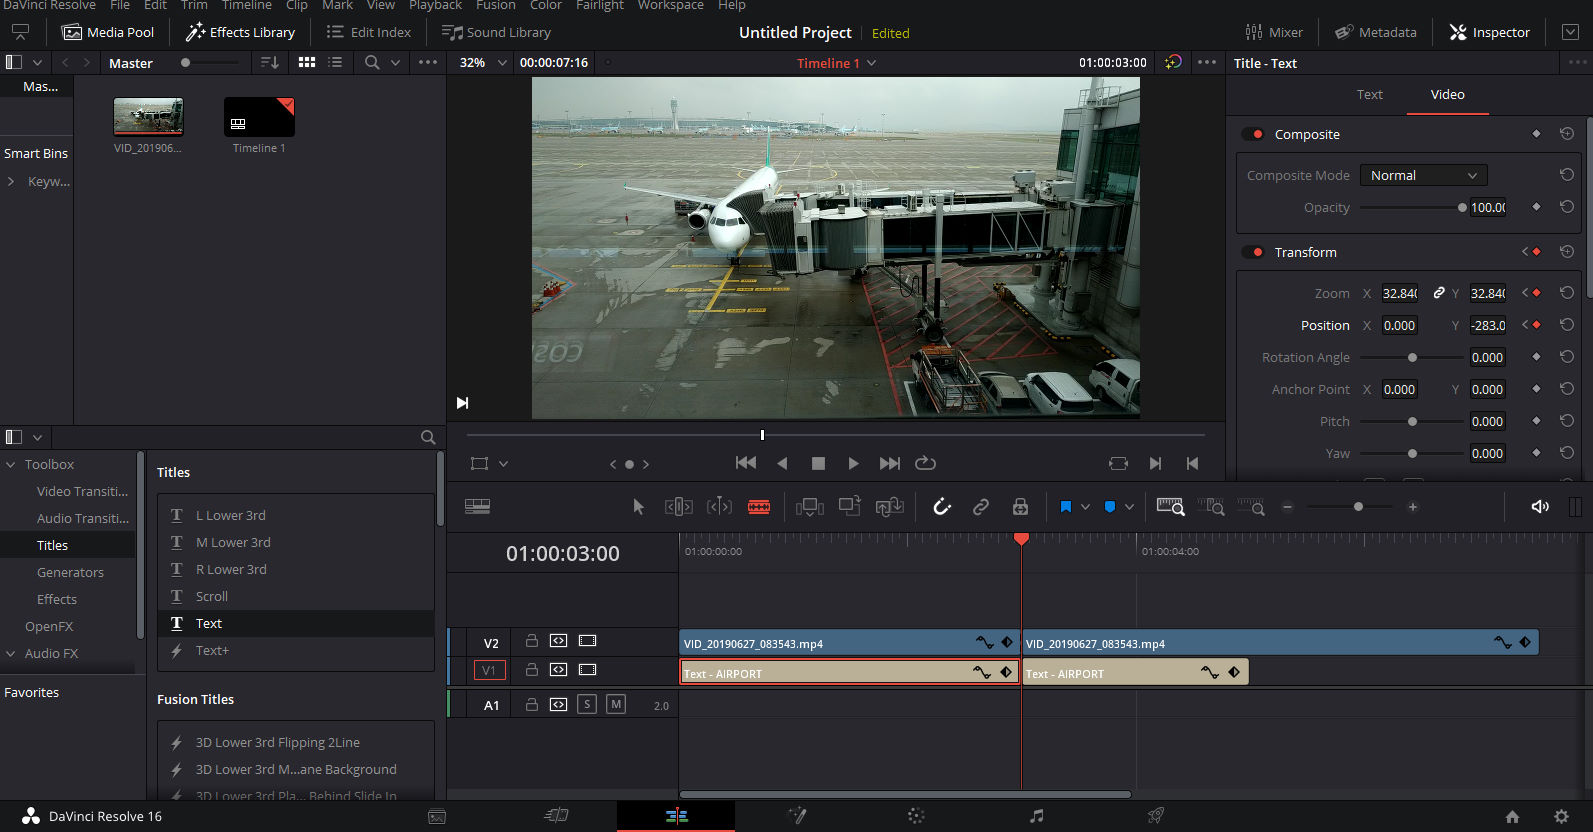Disable the Transform section toggle
The width and height of the screenshot is (1593, 832).
1252,252
